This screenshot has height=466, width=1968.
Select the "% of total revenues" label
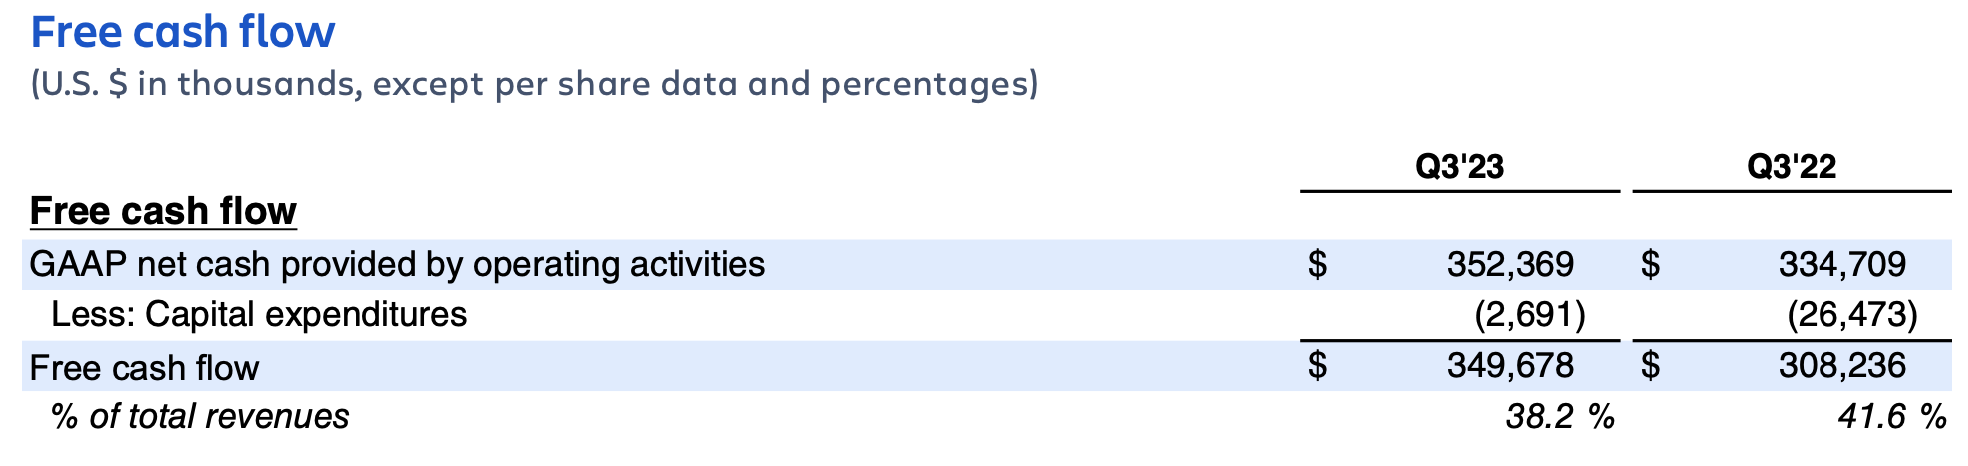pyautogui.click(x=200, y=416)
